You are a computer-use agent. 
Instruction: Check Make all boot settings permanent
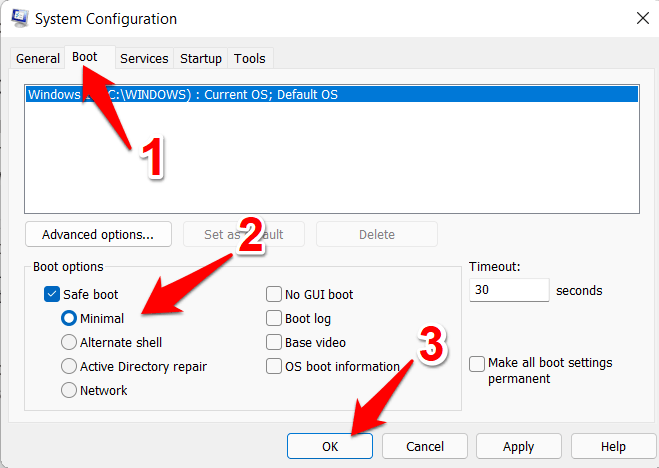pyautogui.click(x=478, y=363)
